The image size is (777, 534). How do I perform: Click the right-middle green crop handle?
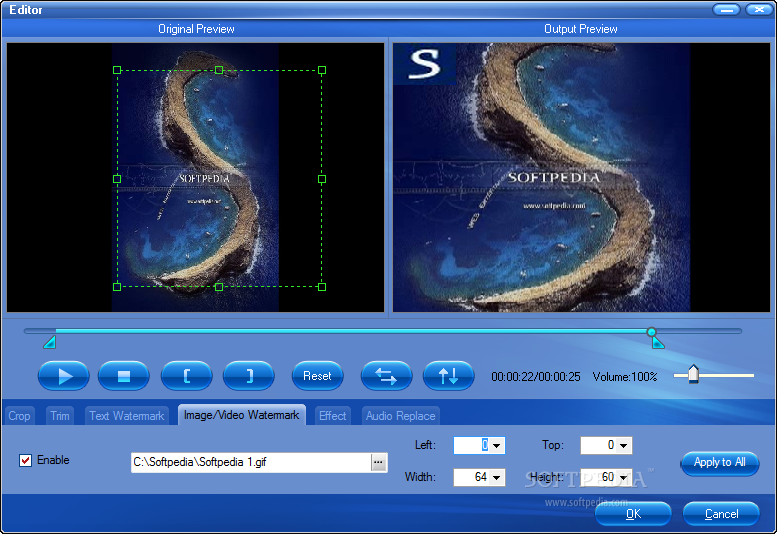pyautogui.click(x=322, y=179)
